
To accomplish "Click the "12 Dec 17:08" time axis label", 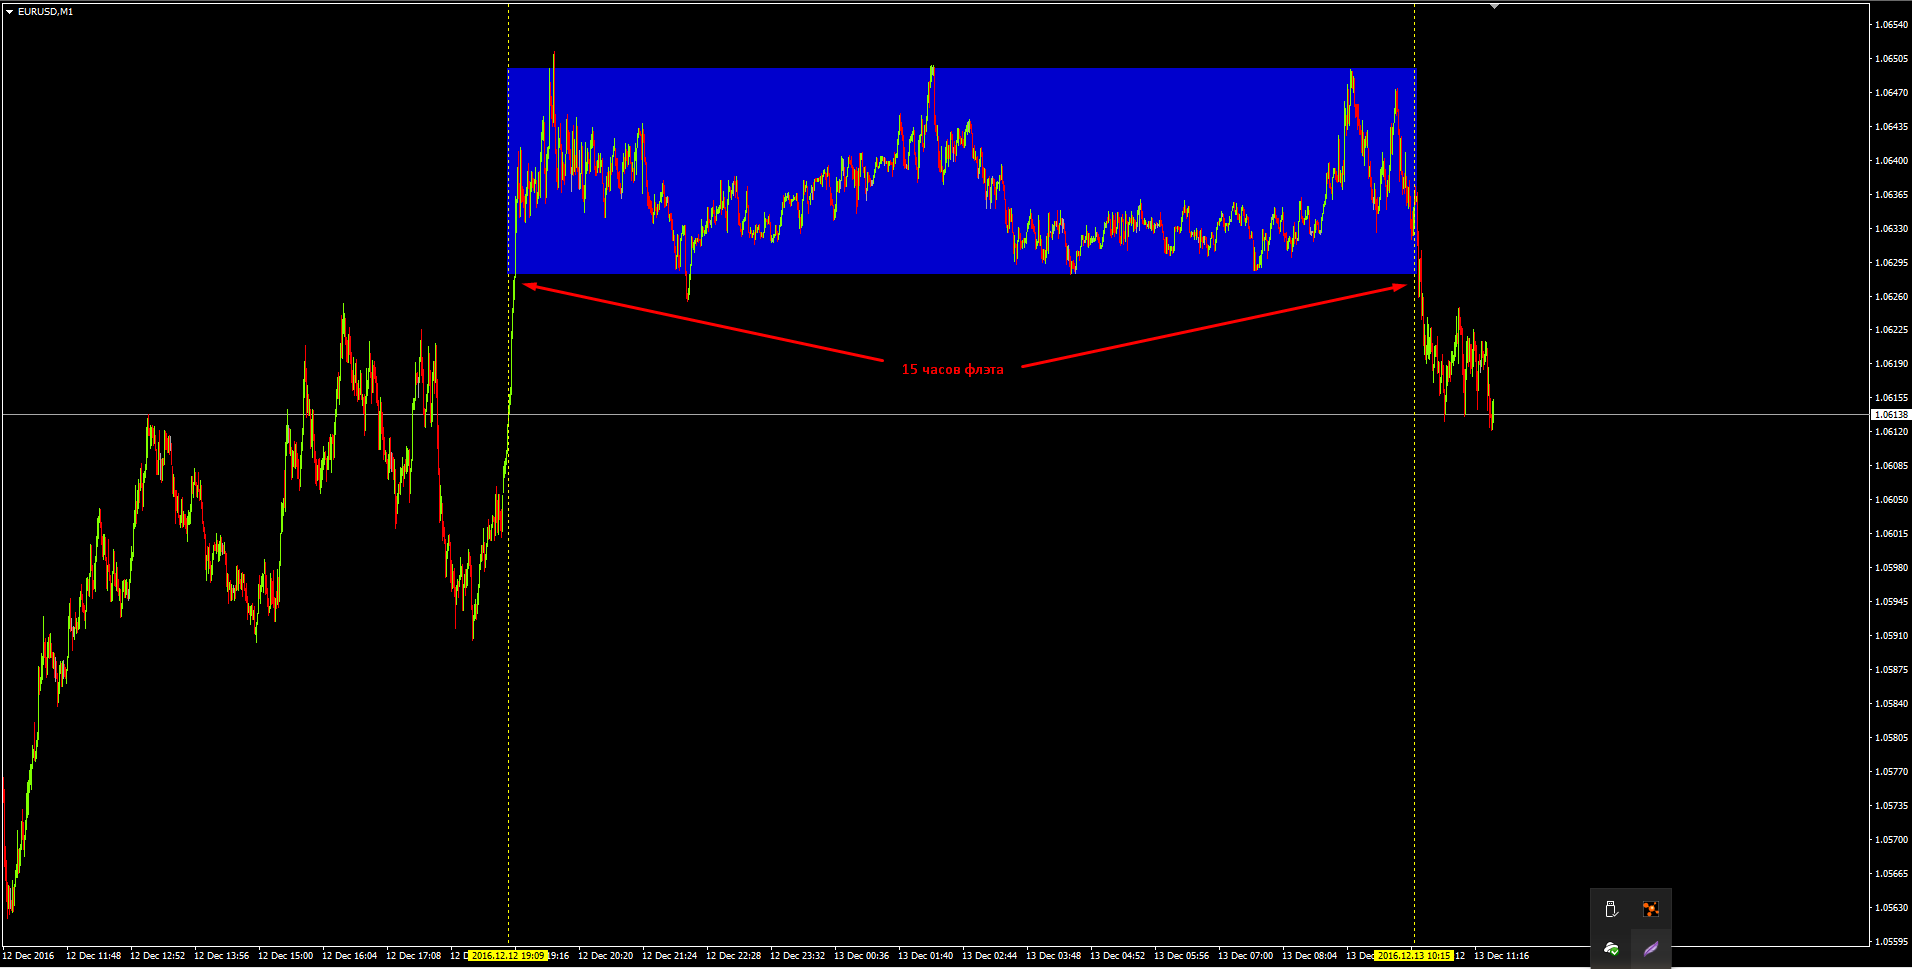I will 413,956.
